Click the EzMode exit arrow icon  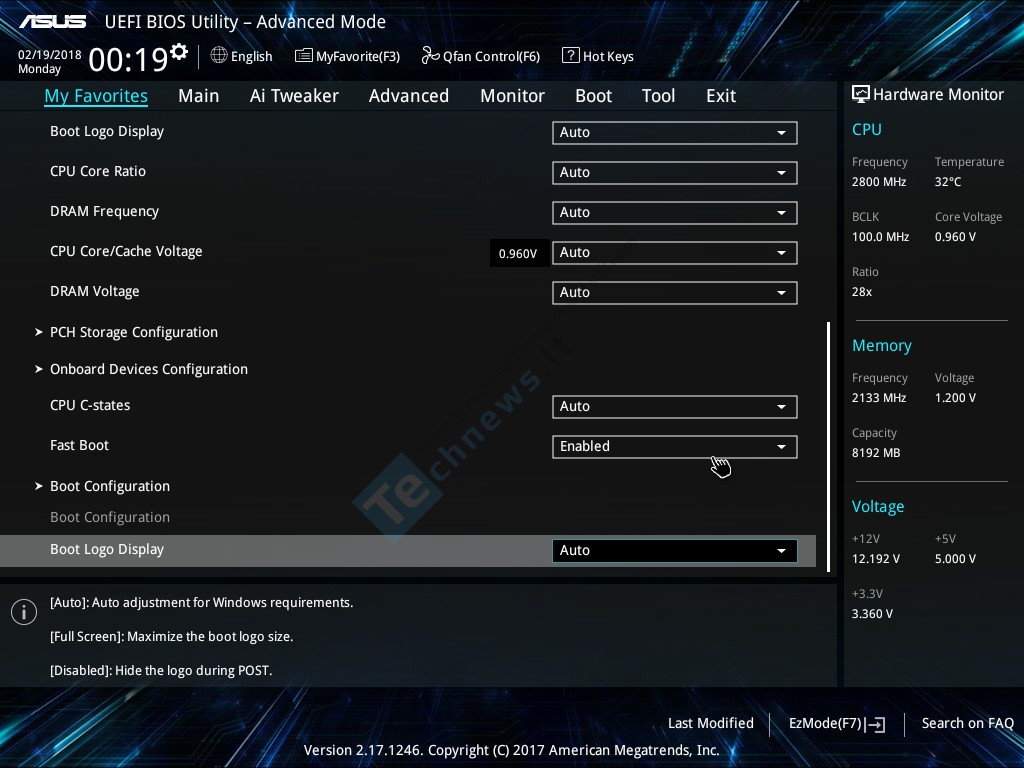875,724
